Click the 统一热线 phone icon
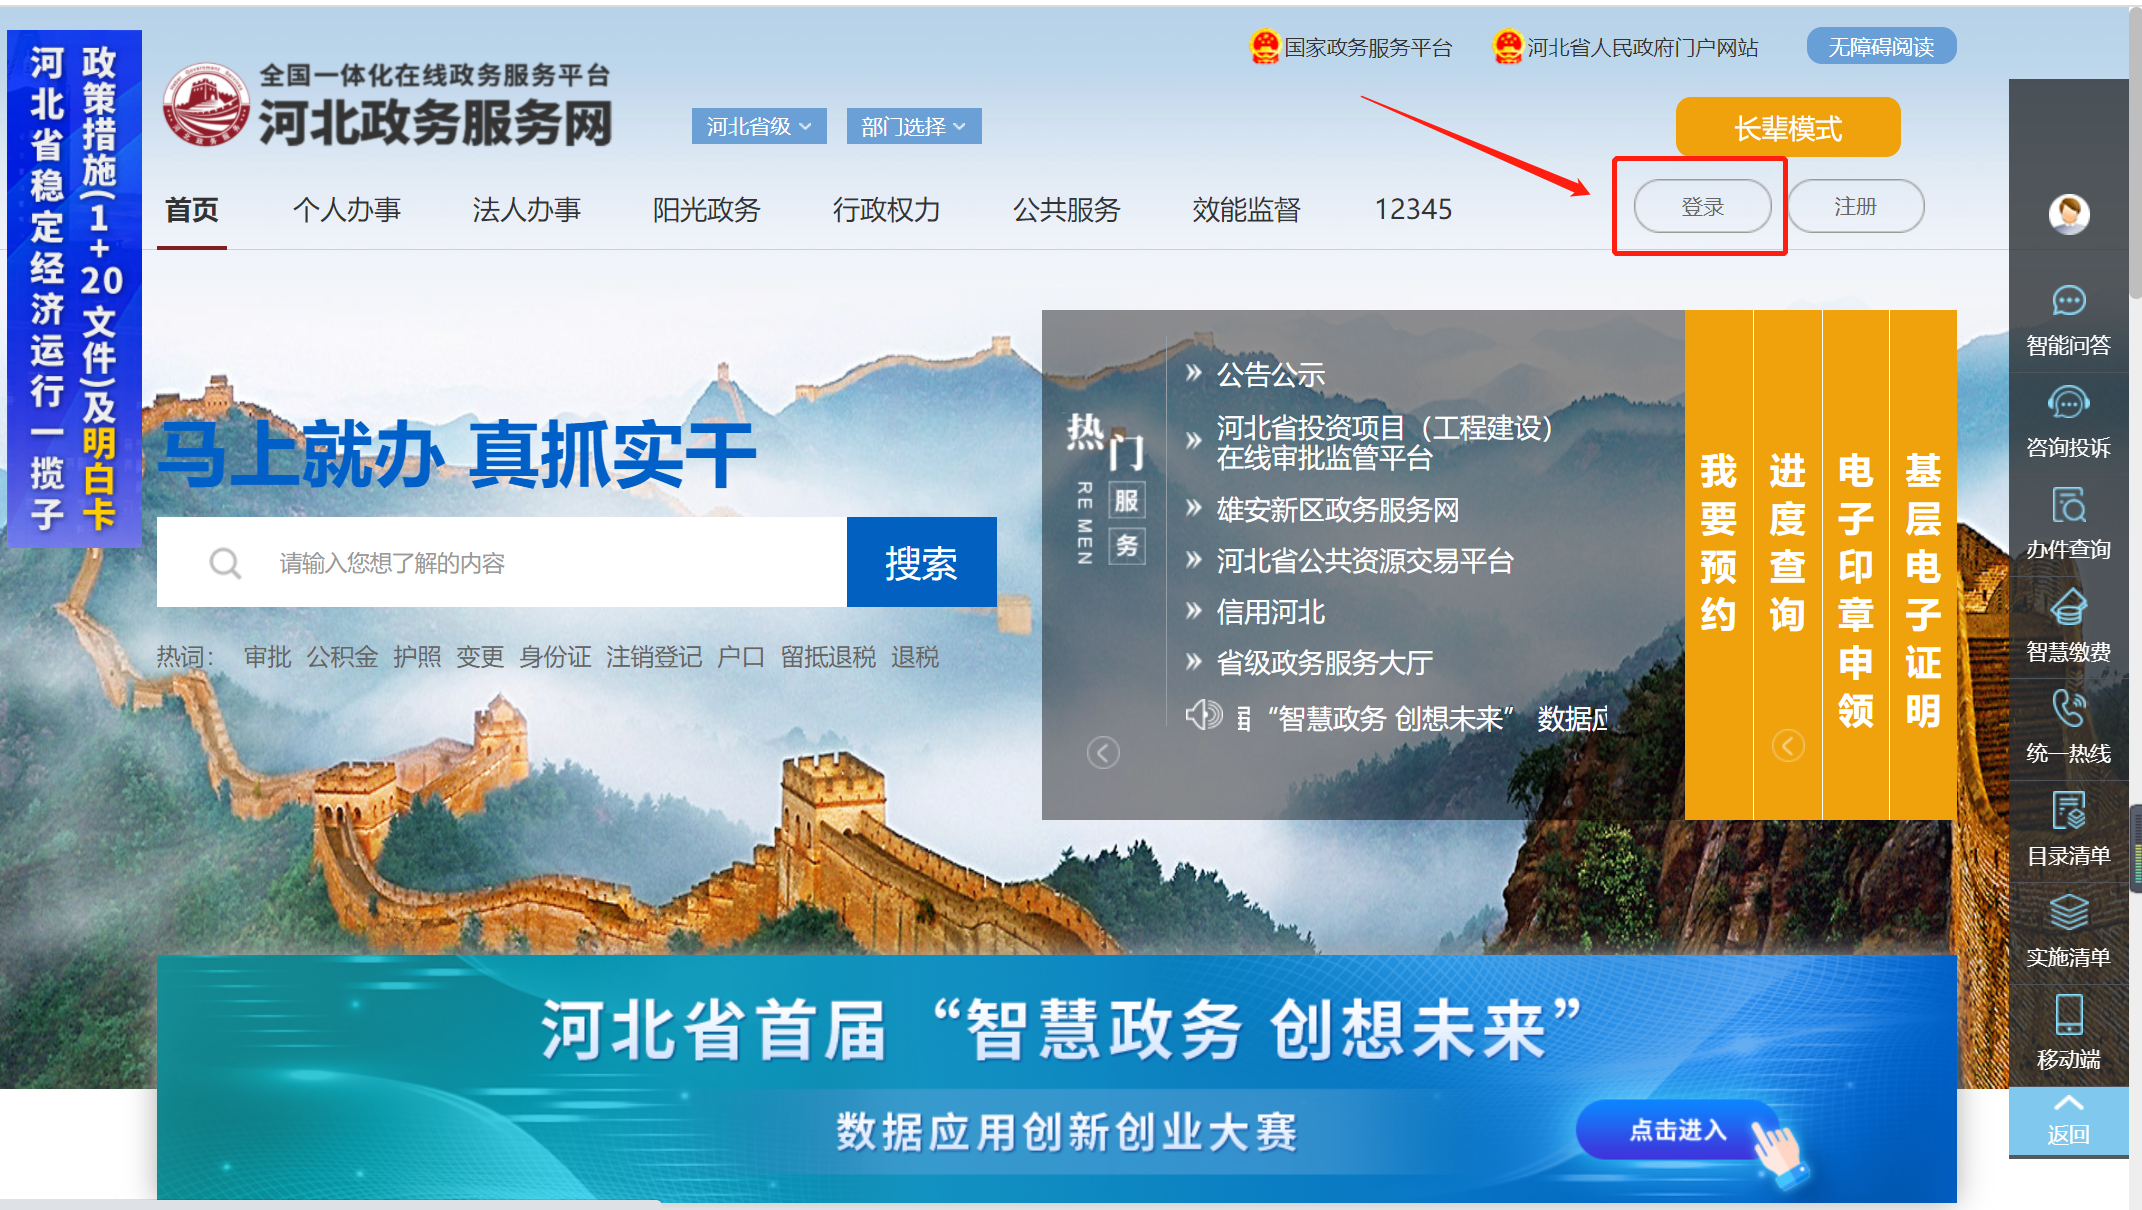The width and height of the screenshot is (2142, 1210). 2068,708
